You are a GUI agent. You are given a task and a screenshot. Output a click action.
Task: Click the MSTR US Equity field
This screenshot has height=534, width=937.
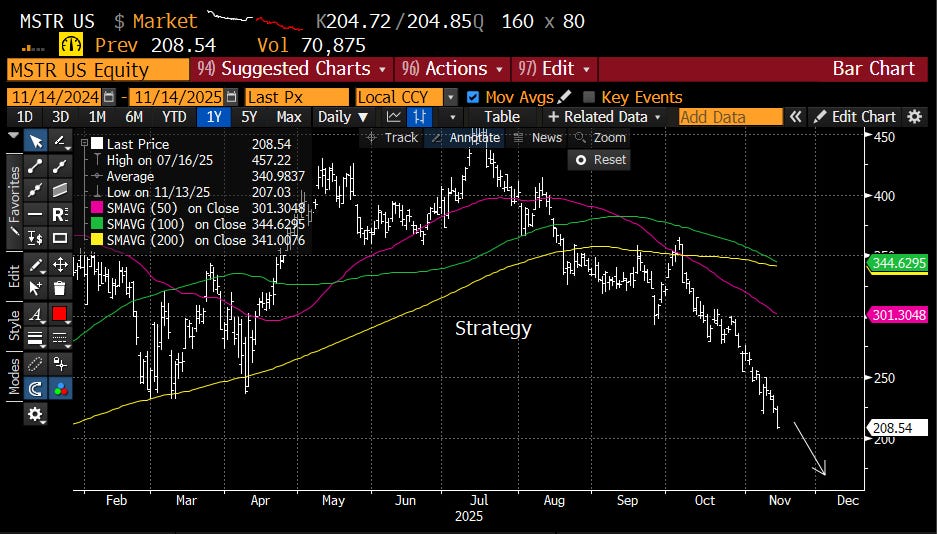pyautogui.click(x=98, y=69)
